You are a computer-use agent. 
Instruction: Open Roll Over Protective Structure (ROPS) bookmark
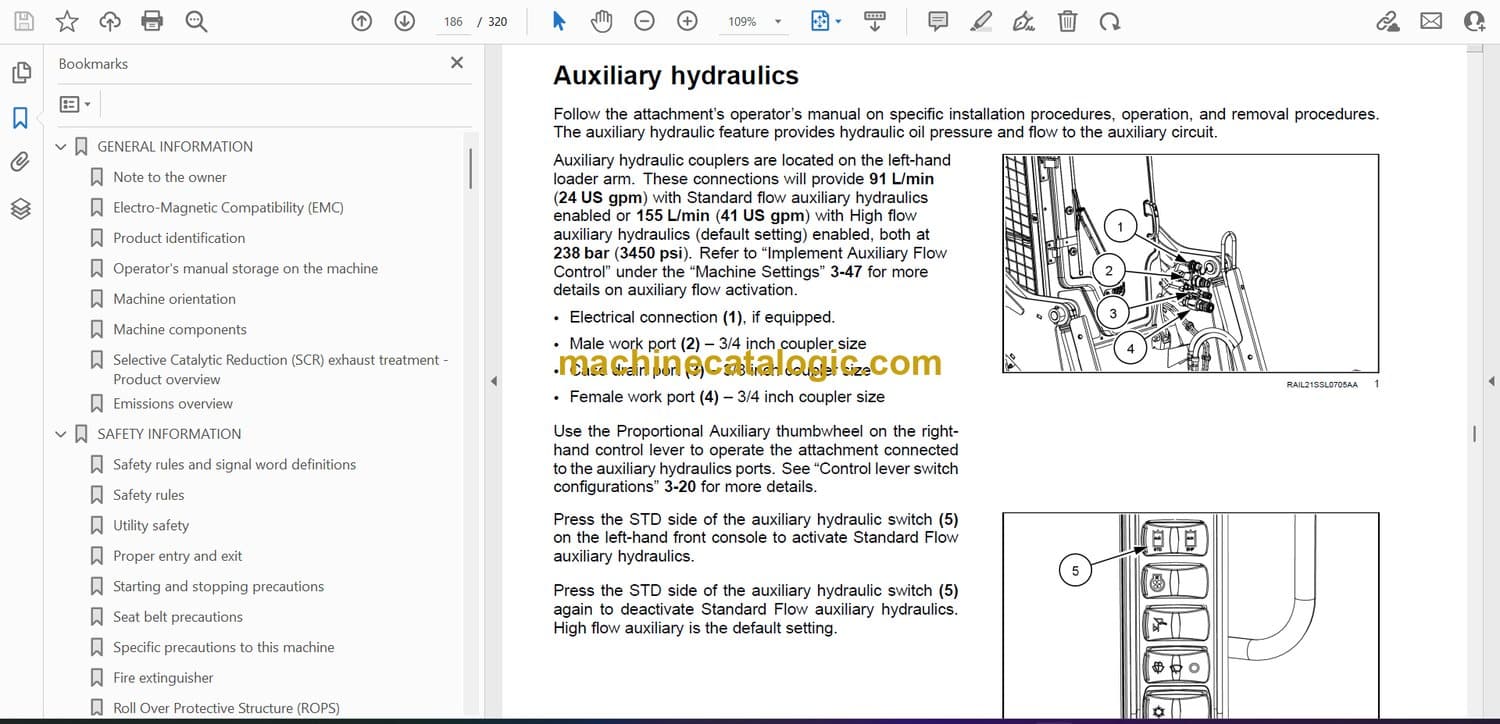(x=226, y=708)
